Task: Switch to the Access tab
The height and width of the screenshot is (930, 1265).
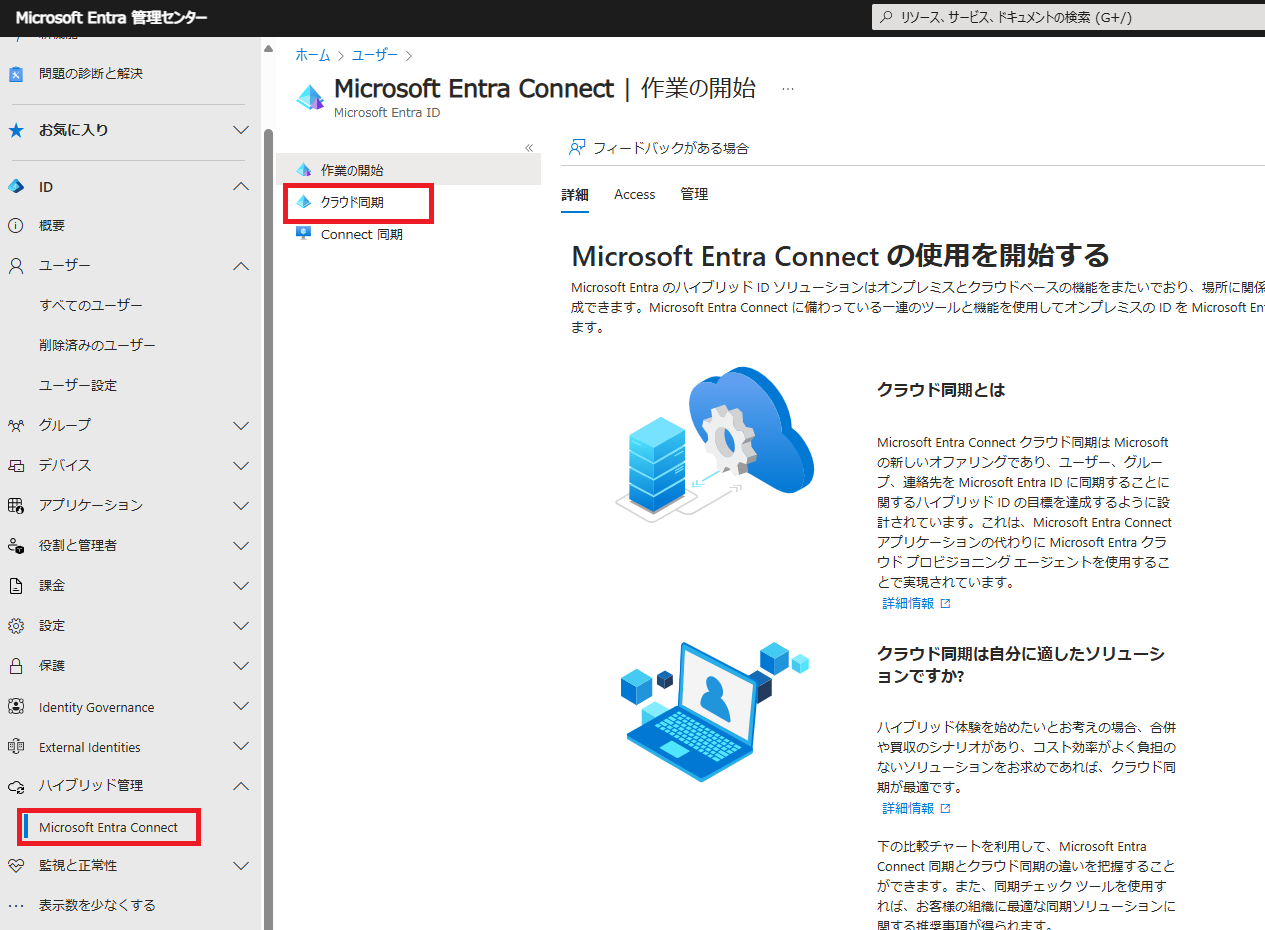Action: point(634,194)
